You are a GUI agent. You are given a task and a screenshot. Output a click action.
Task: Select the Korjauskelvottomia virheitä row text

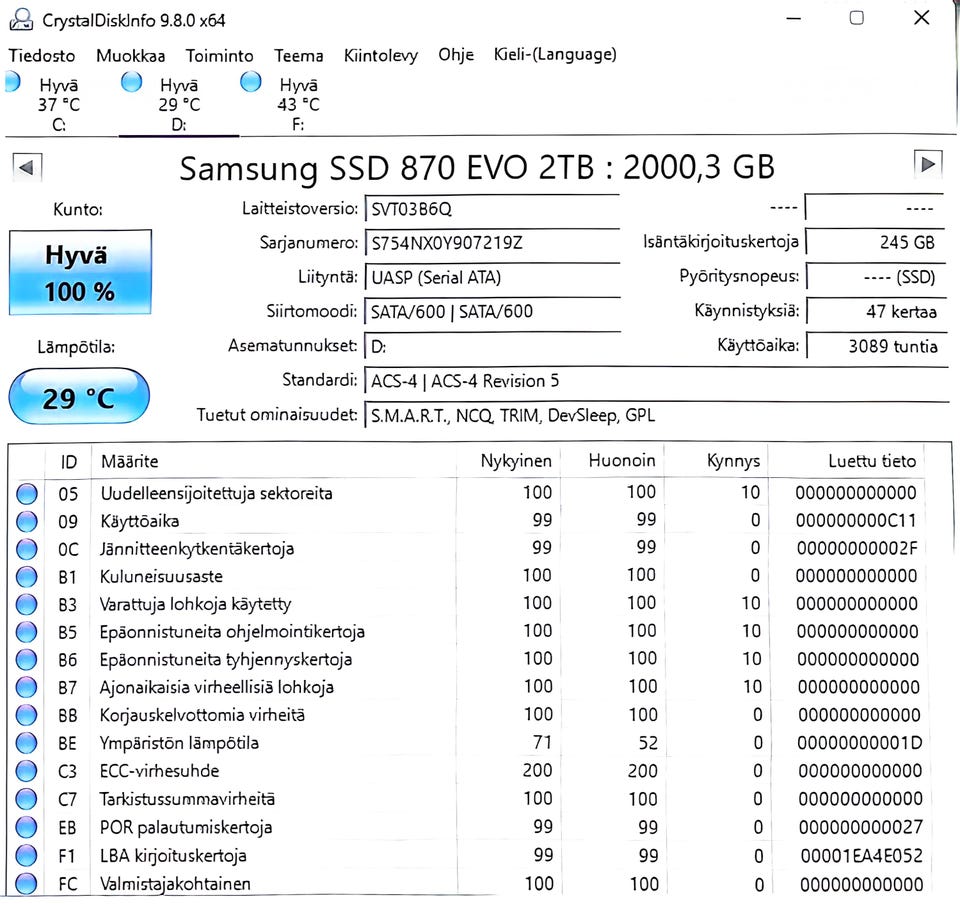[x=202, y=715]
